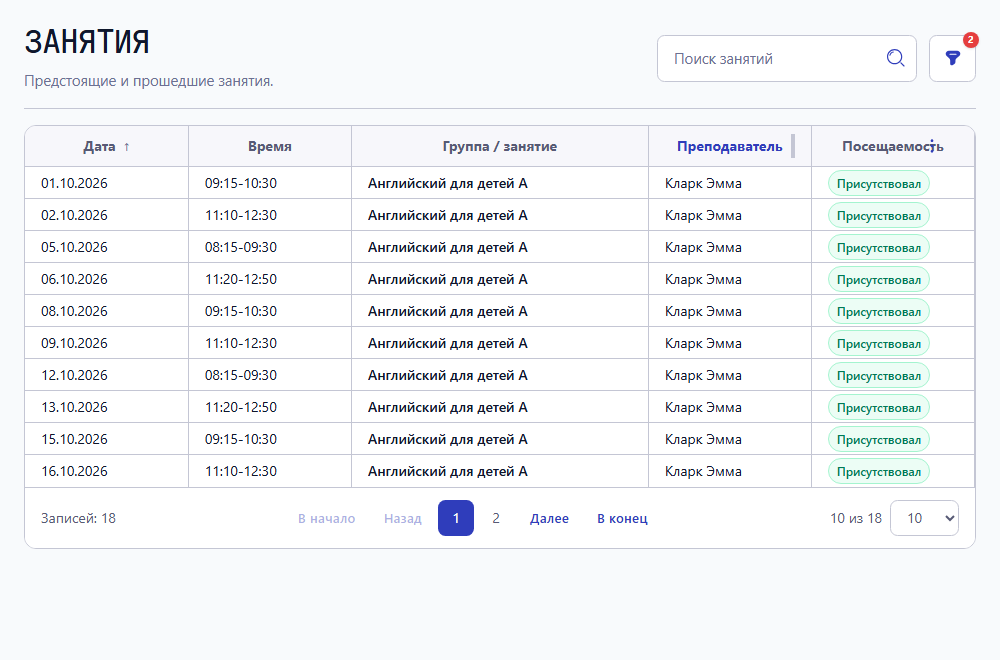Open the filter funnel button
Image resolution: width=1000 pixels, height=660 pixels.
tap(952, 59)
